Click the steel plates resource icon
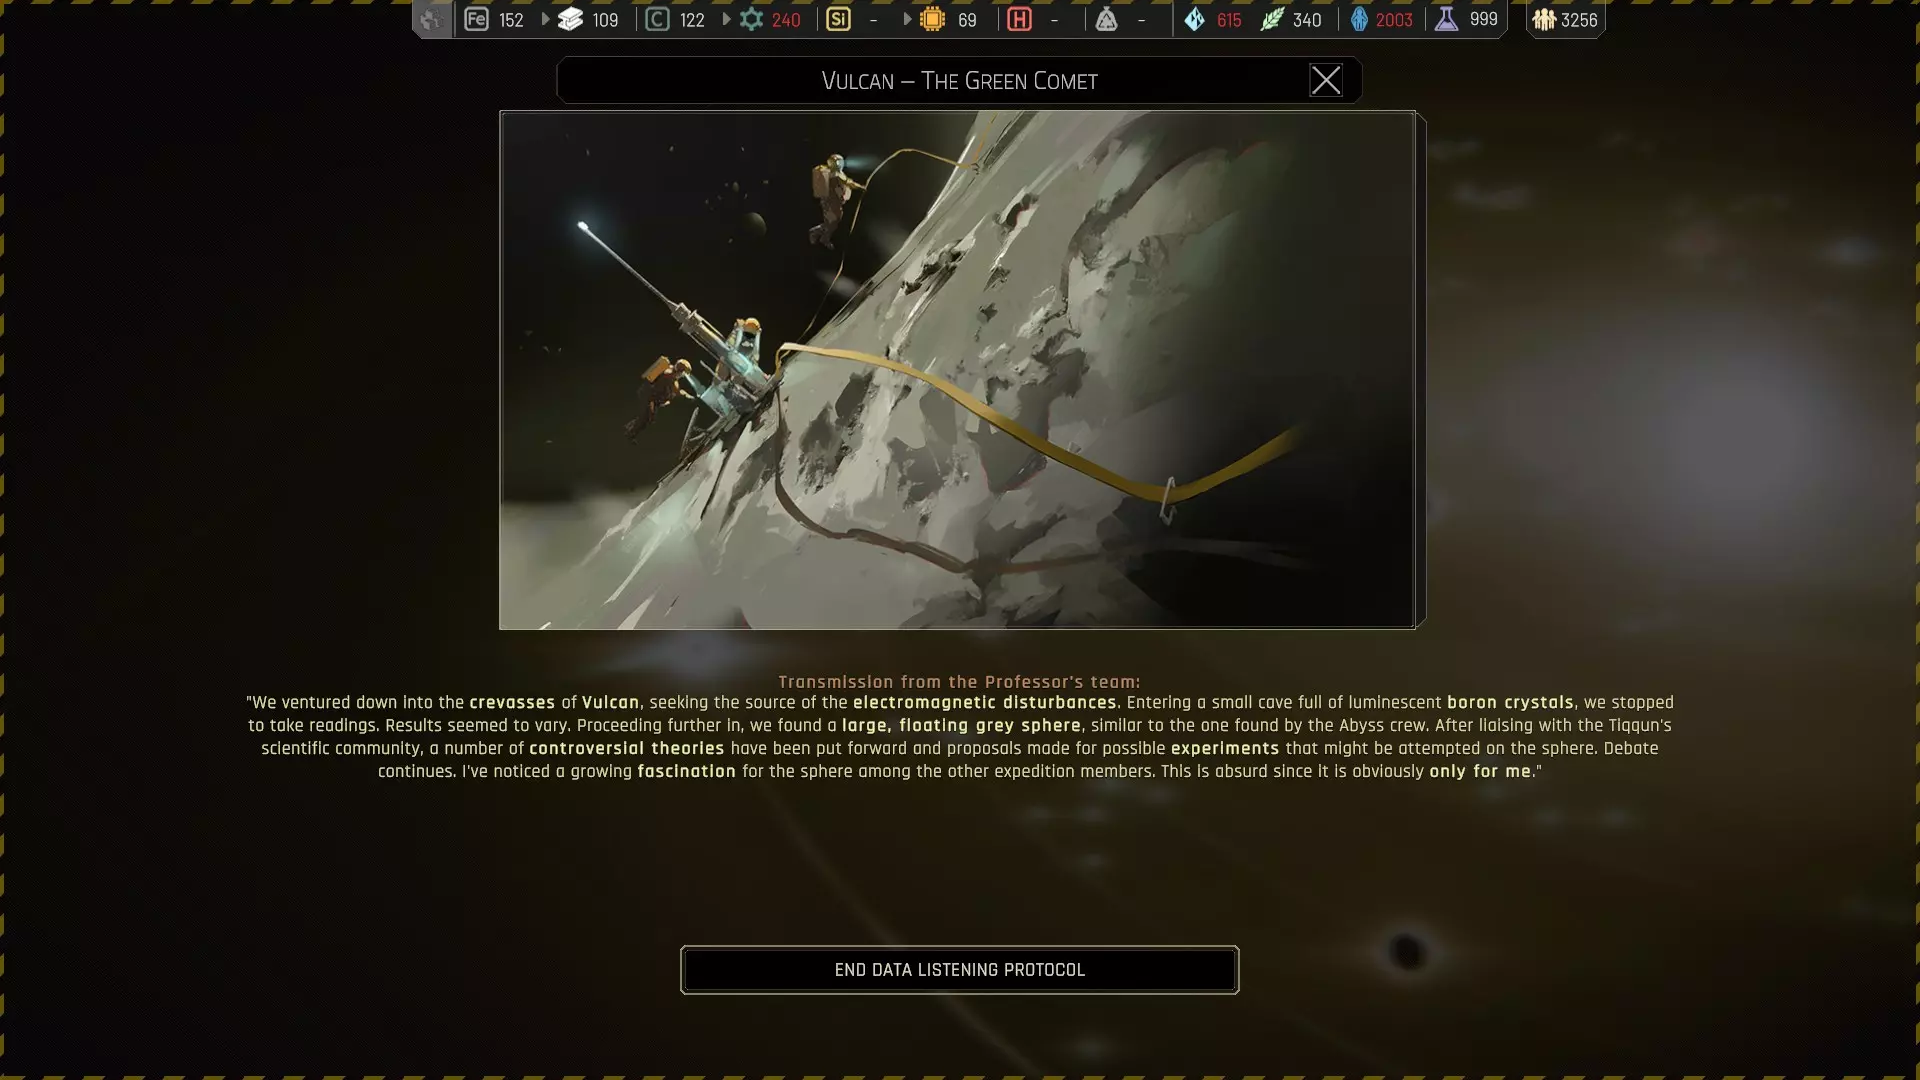1920x1080 pixels. pos(570,19)
